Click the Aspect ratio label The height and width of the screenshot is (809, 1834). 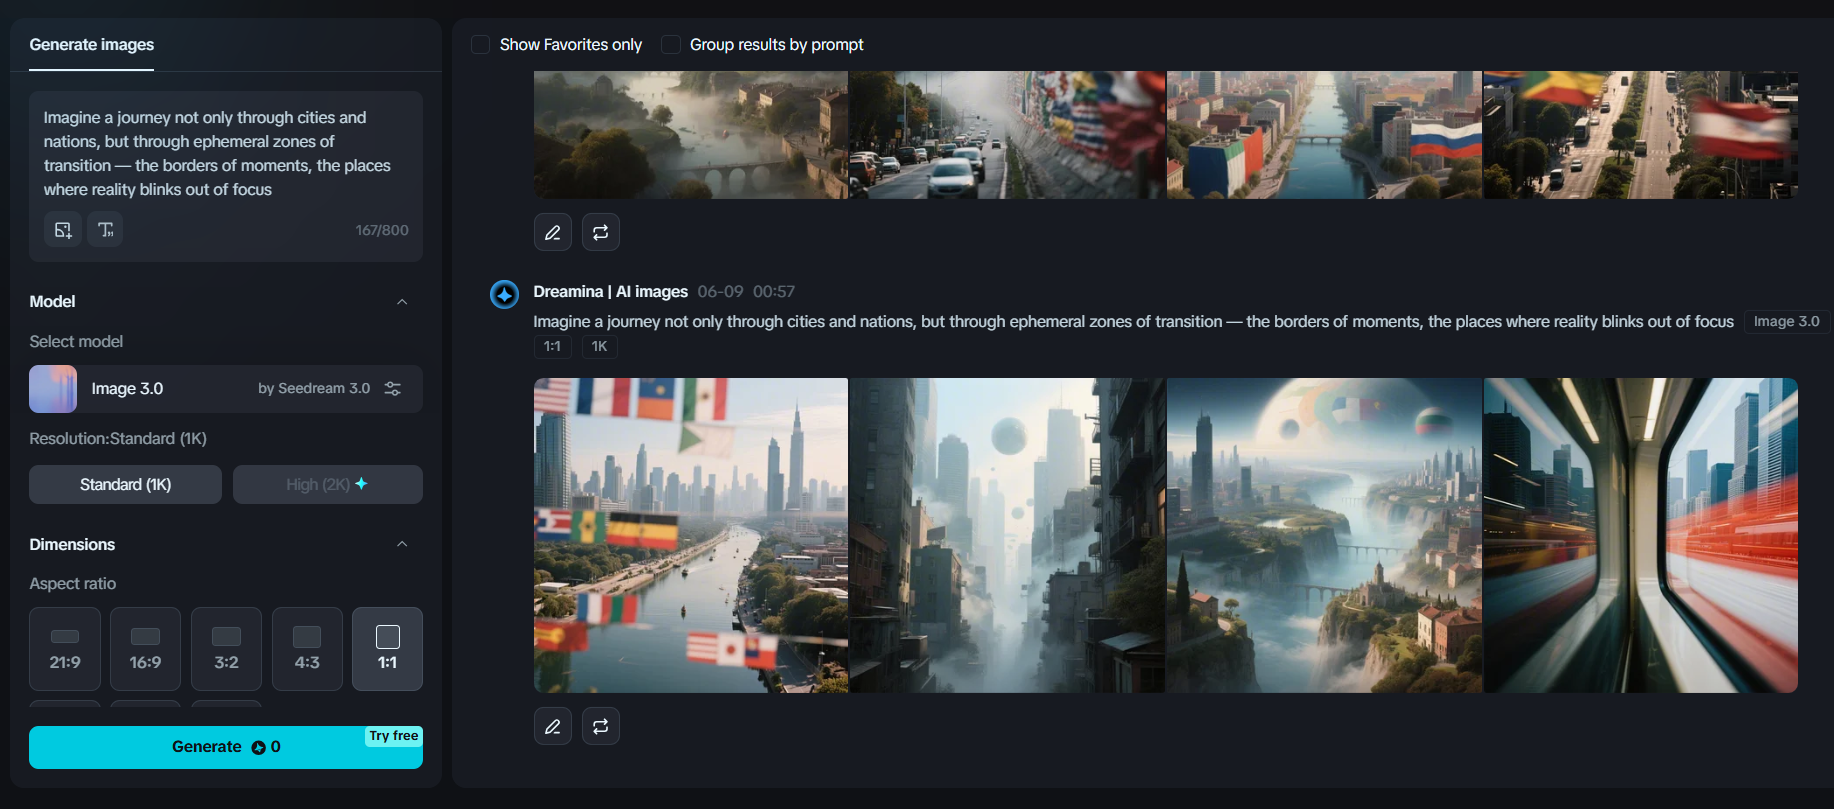[x=73, y=584]
